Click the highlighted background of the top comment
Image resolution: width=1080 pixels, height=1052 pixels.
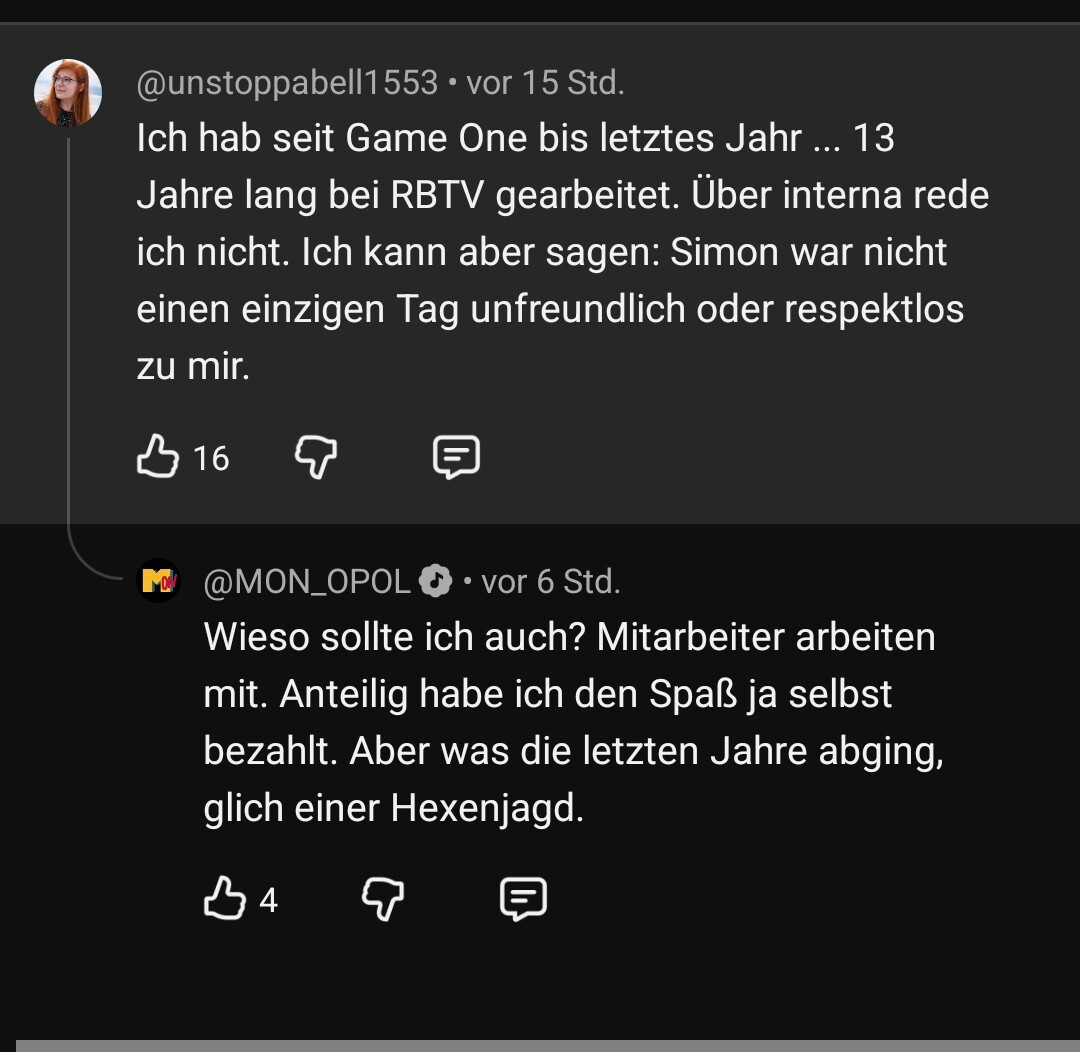click(760, 460)
